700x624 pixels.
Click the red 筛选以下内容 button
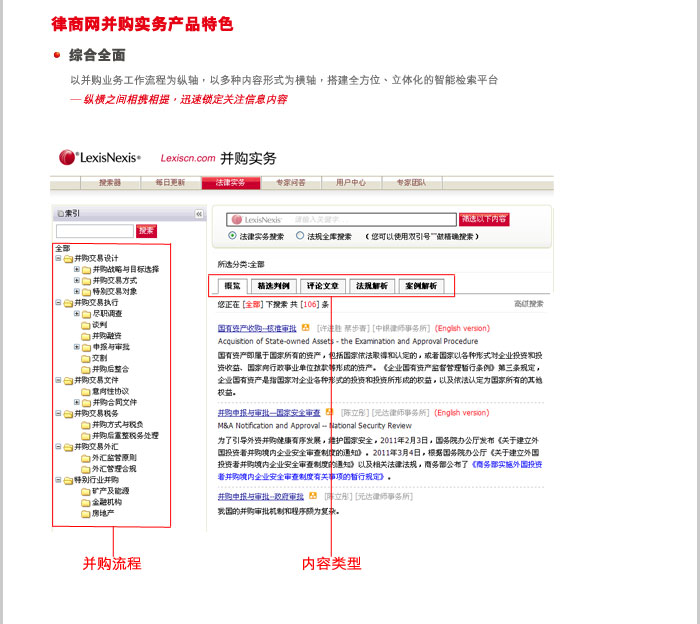[x=484, y=219]
